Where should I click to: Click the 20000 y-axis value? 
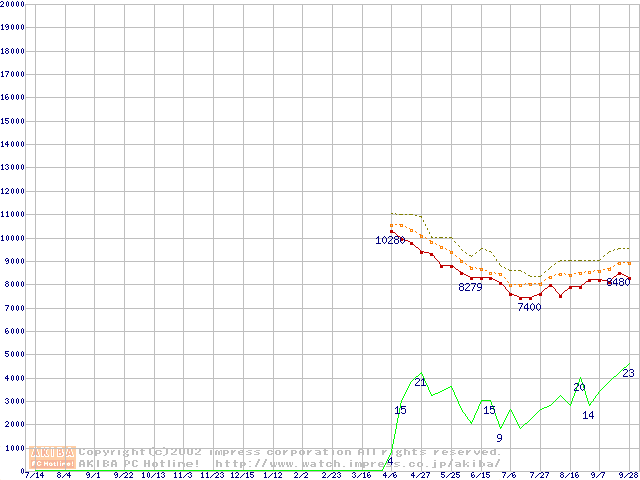13,4
